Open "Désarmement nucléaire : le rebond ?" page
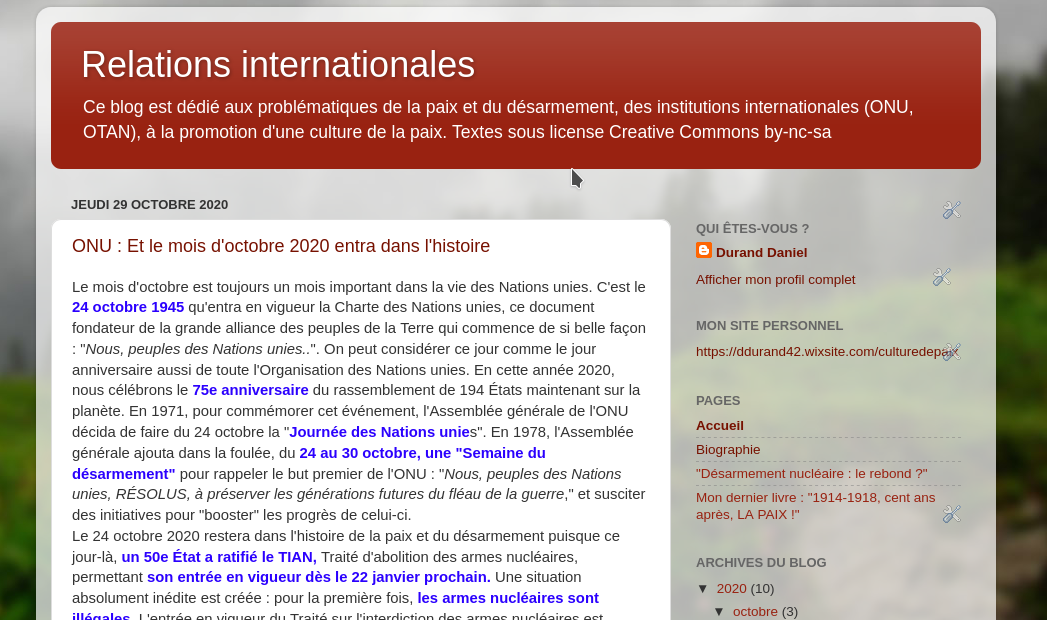Image resolution: width=1047 pixels, height=620 pixels. tap(811, 474)
